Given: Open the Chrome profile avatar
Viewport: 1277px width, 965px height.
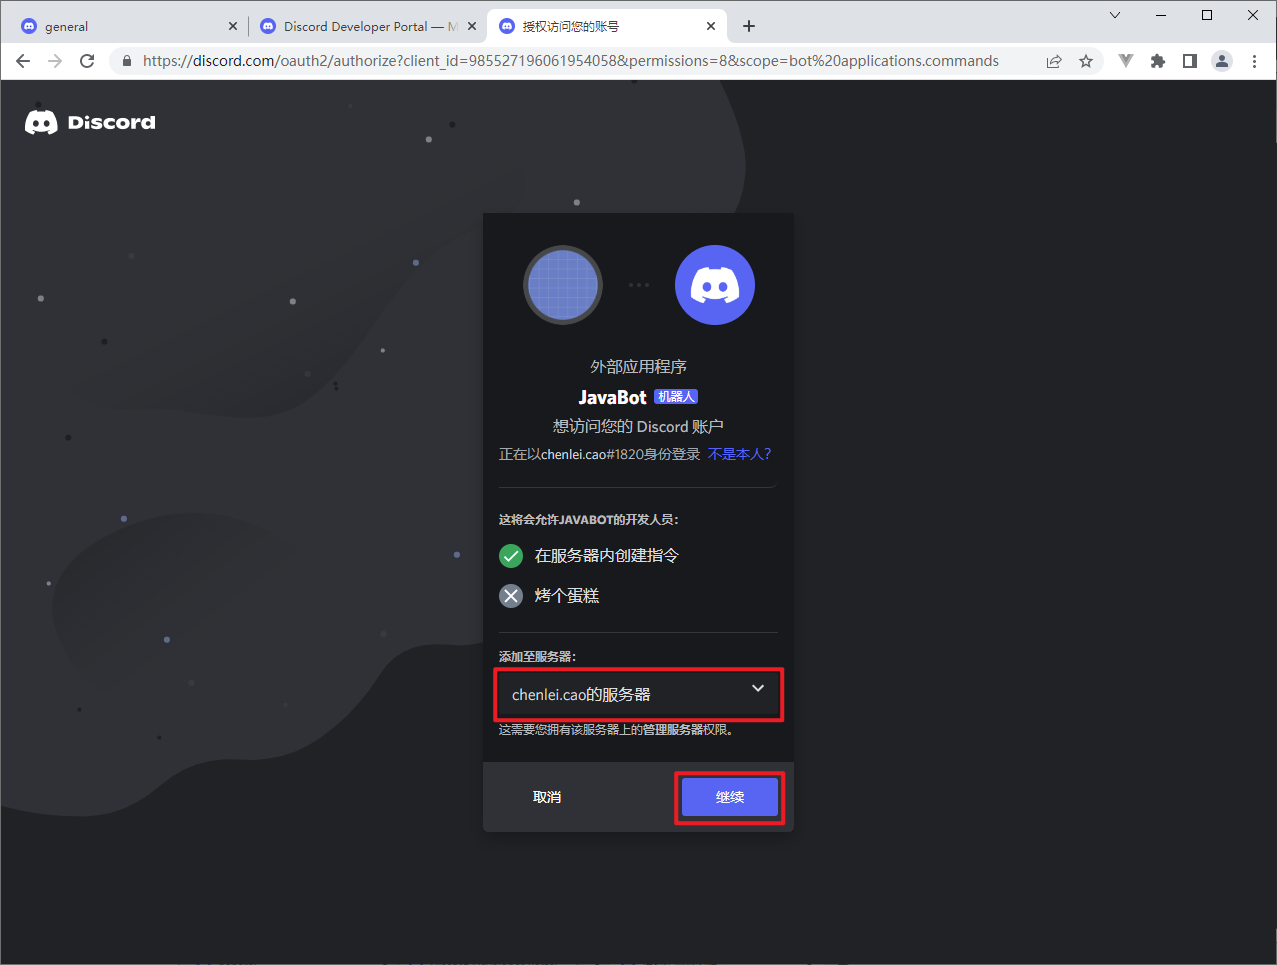Looking at the screenshot, I should 1222,61.
